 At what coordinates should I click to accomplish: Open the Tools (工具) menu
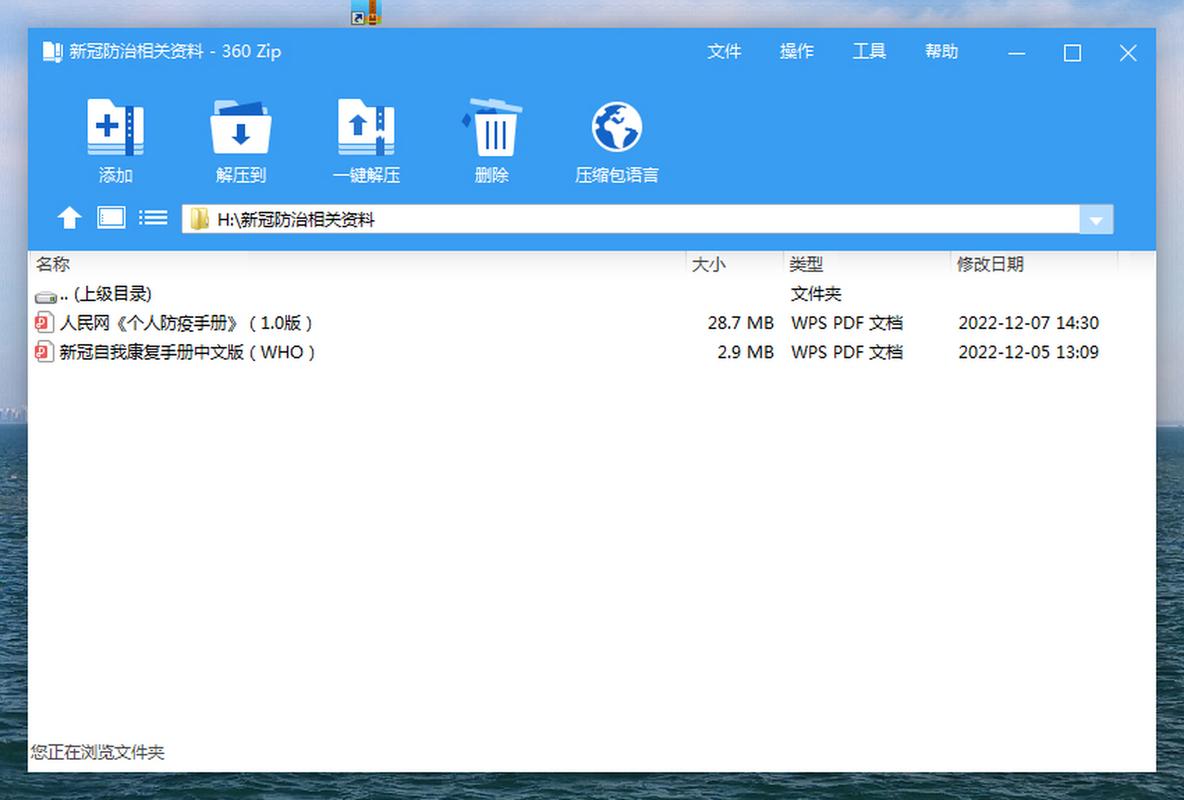click(x=869, y=52)
